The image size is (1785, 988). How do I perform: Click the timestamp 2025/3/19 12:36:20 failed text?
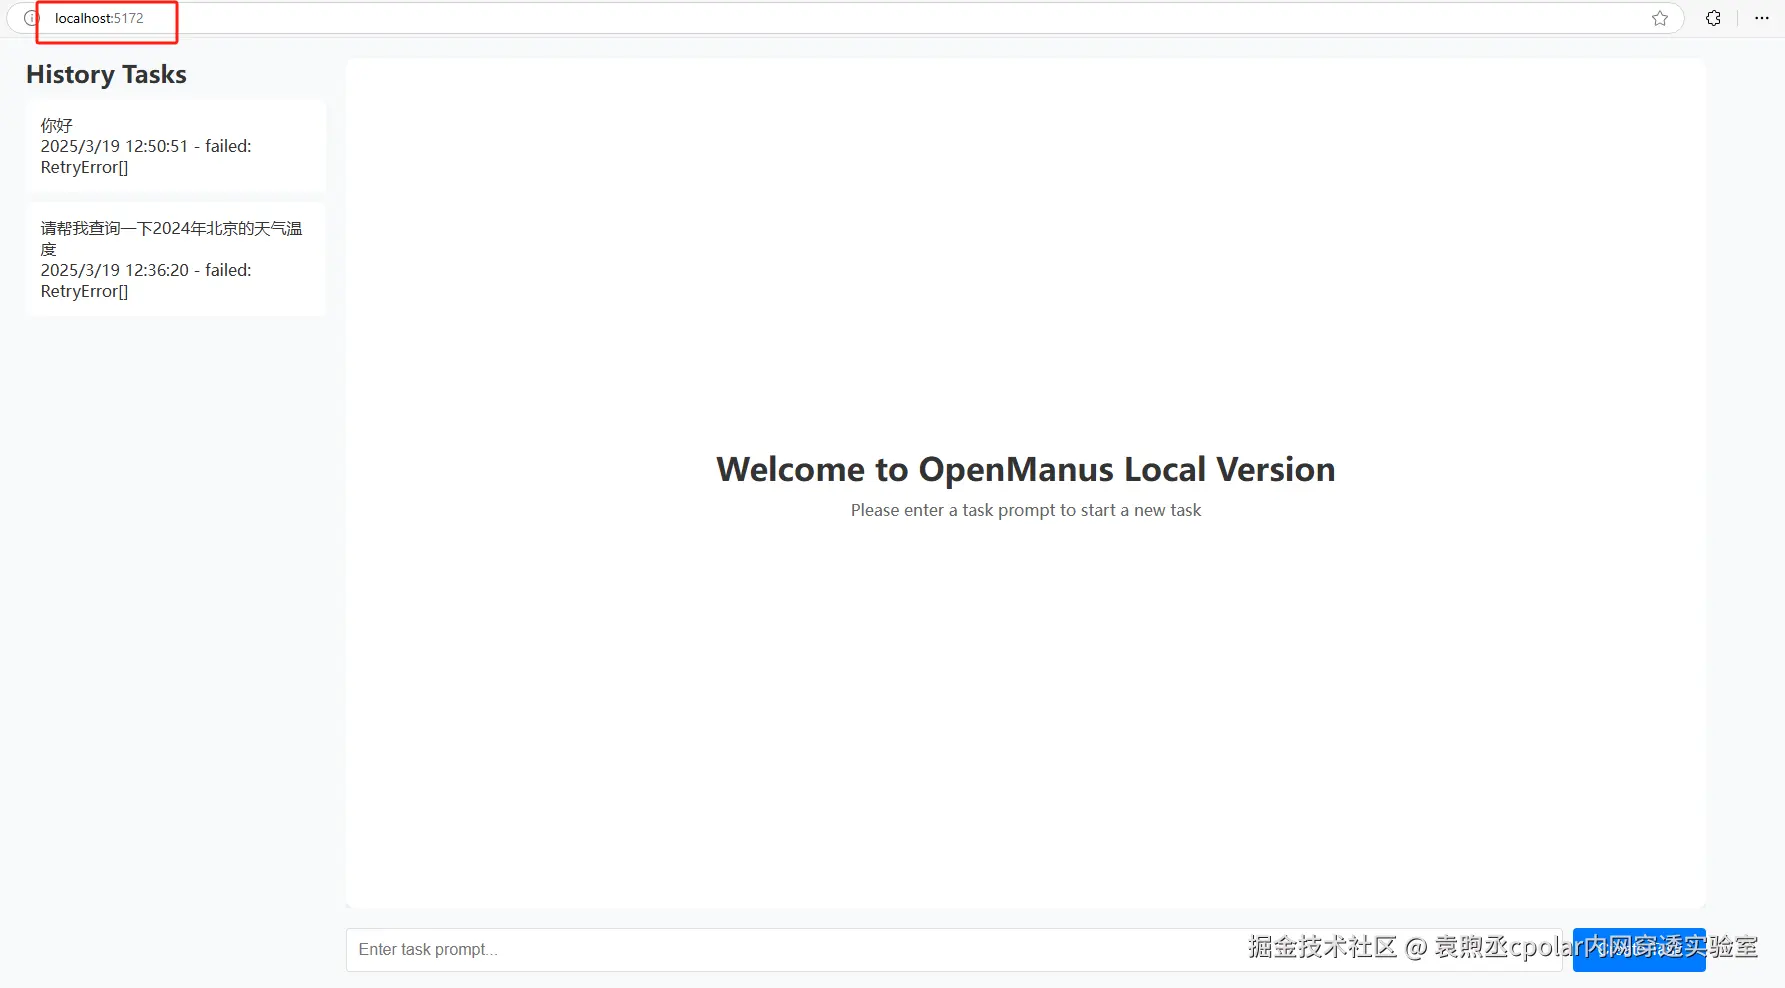click(x=146, y=281)
